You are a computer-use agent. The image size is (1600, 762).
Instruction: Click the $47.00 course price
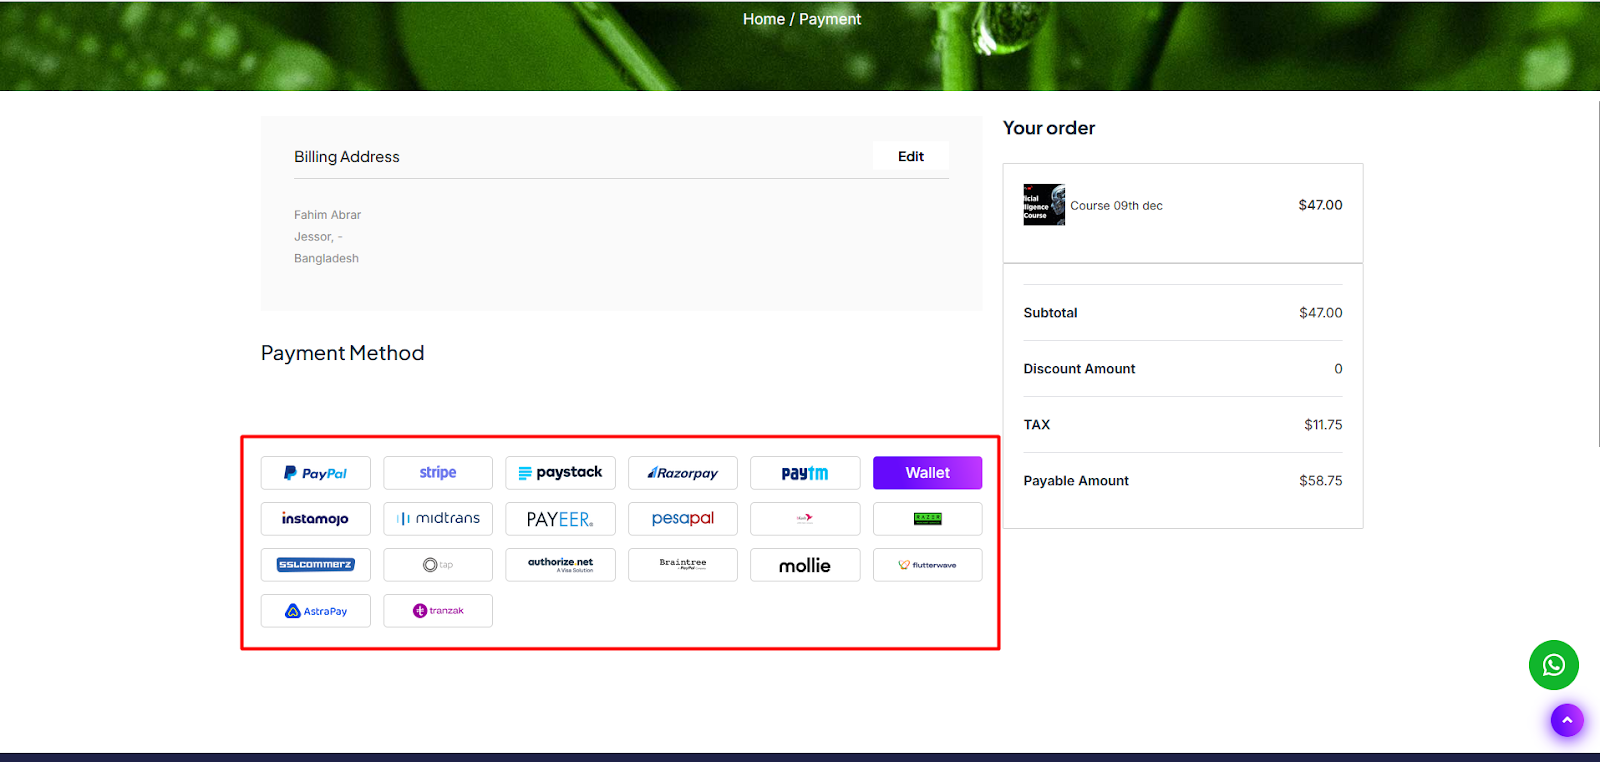tap(1320, 205)
